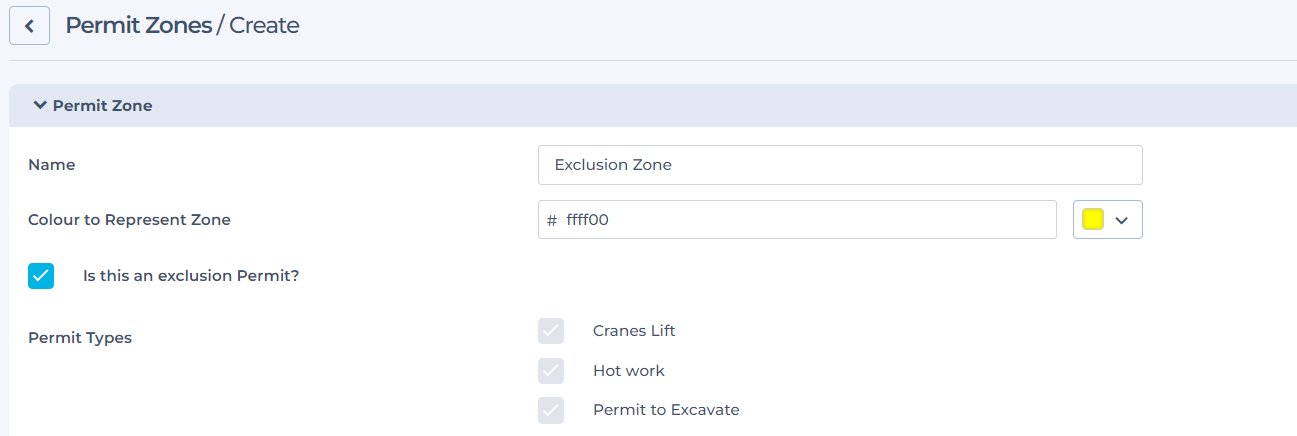This screenshot has width=1297, height=436.
Task: Click the Colour to Represent Zone label
Action: click(129, 220)
